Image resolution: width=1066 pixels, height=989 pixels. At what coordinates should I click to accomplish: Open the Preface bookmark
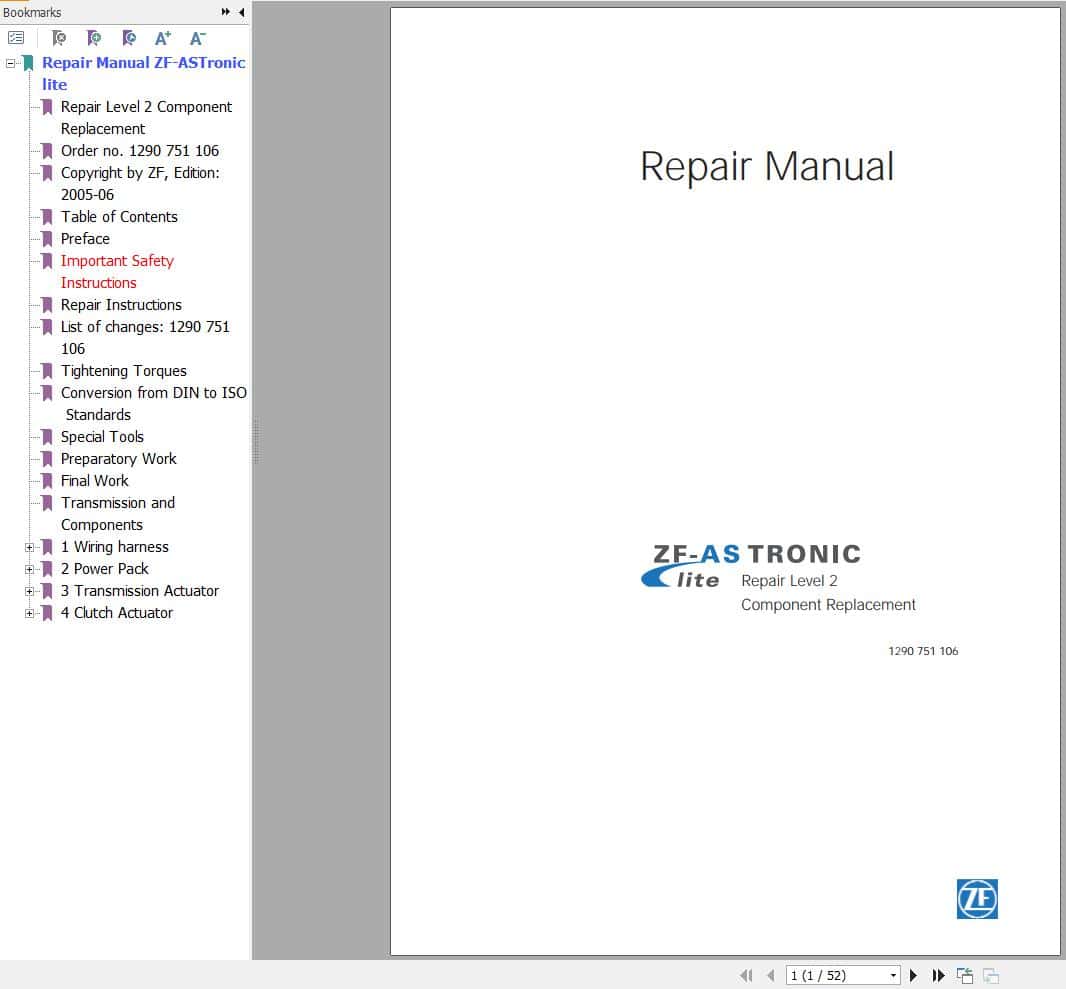pyautogui.click(x=85, y=239)
